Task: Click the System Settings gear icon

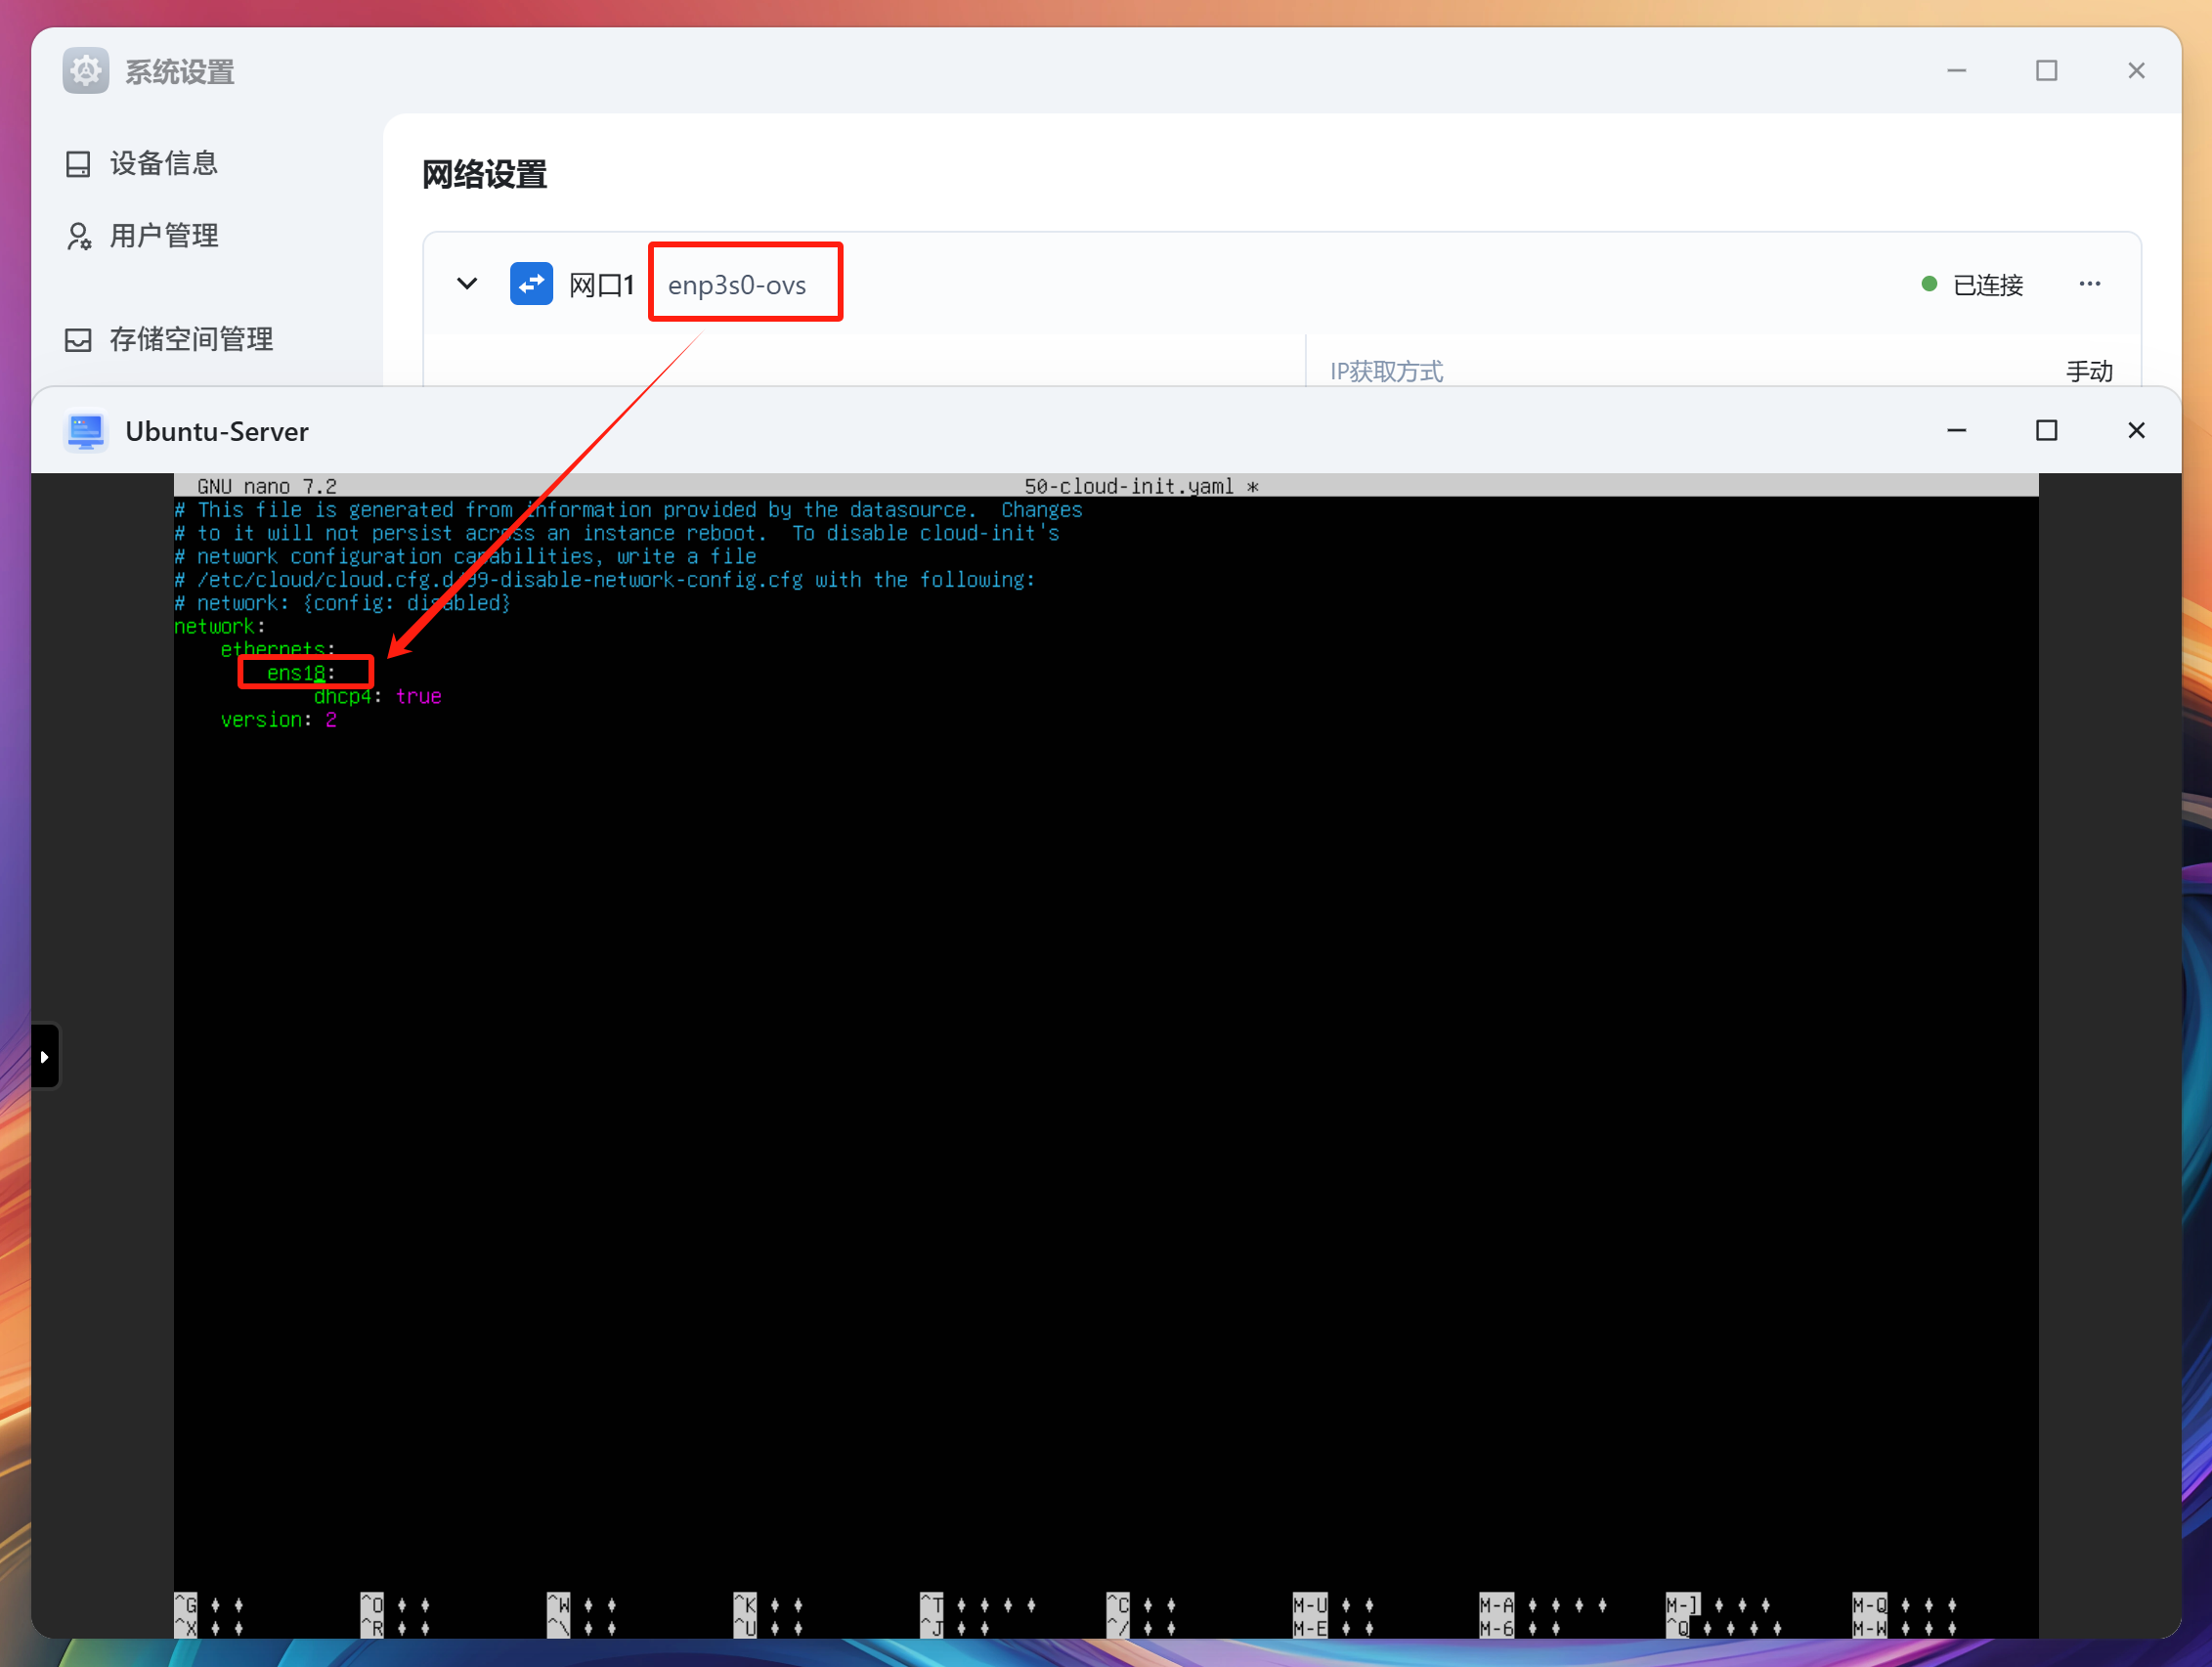Action: pos(86,71)
